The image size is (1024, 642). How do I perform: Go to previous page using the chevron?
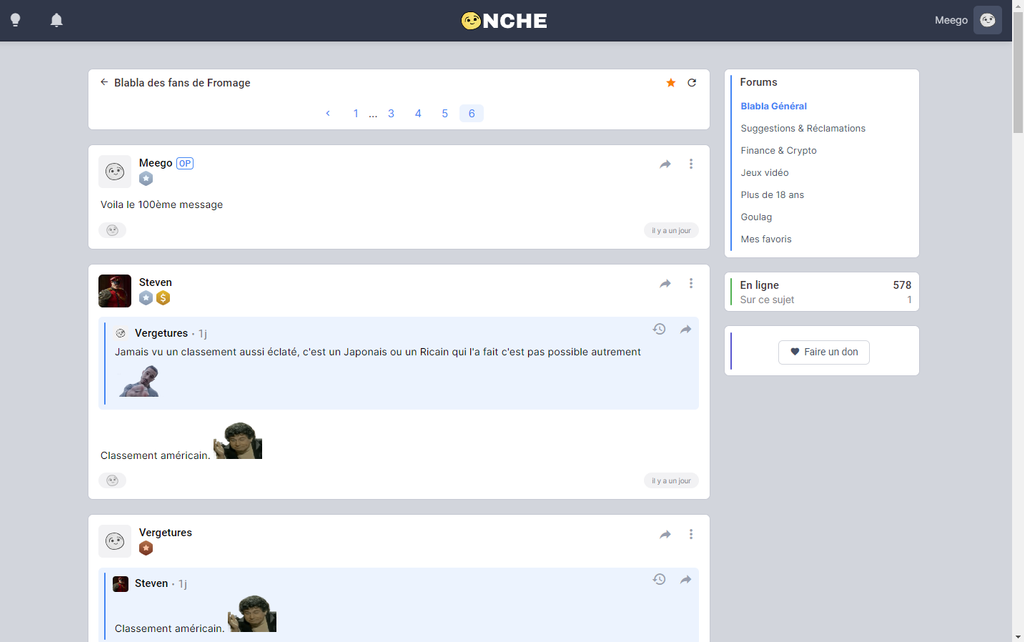pos(328,114)
